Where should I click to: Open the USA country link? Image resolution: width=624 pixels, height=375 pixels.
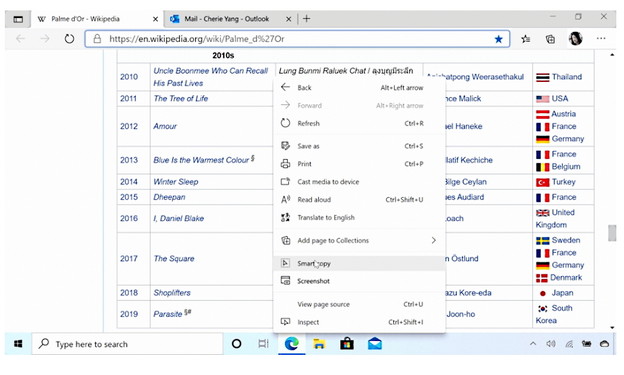[560, 98]
